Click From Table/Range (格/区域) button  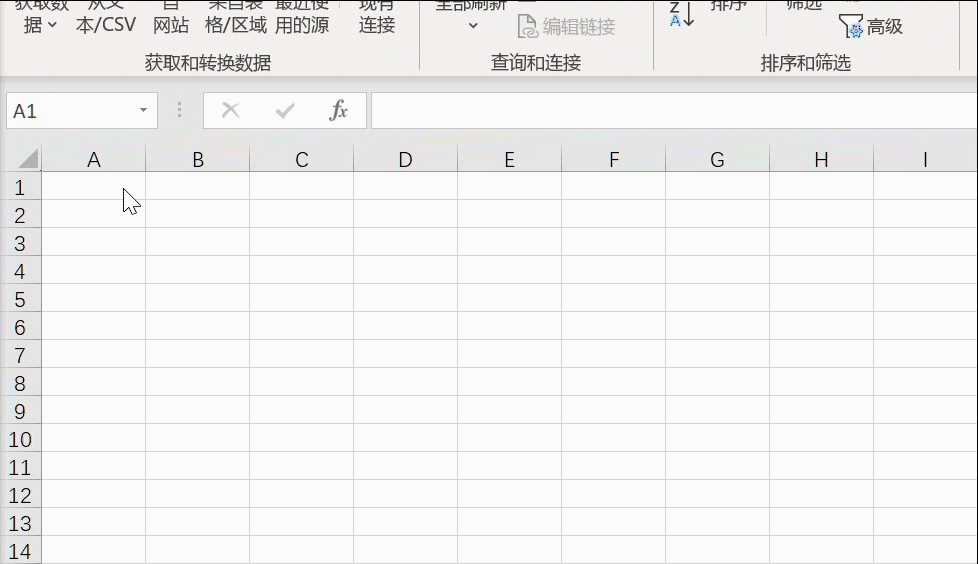click(236, 17)
